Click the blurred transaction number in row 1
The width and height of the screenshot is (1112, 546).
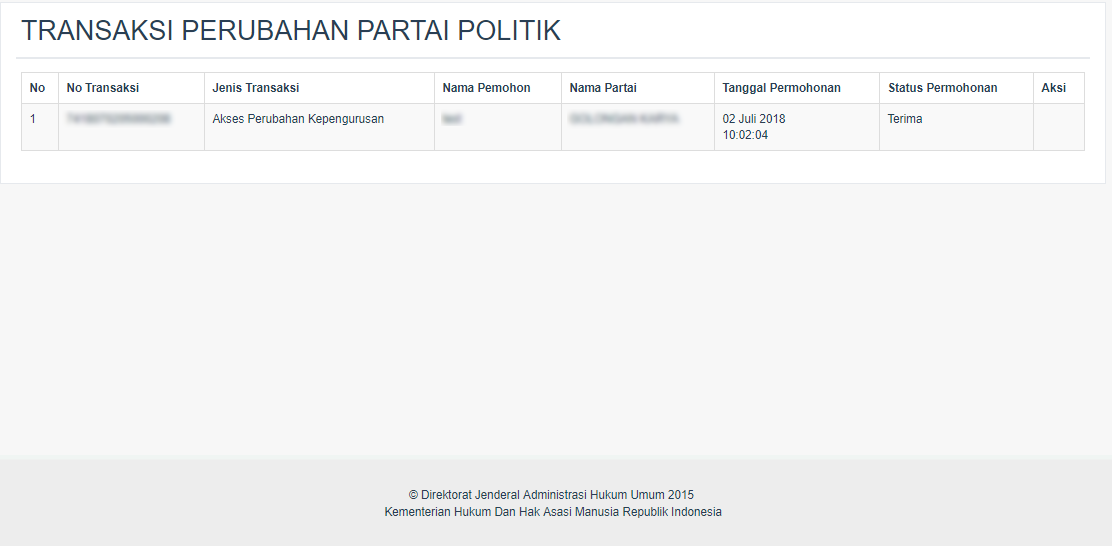(x=118, y=119)
